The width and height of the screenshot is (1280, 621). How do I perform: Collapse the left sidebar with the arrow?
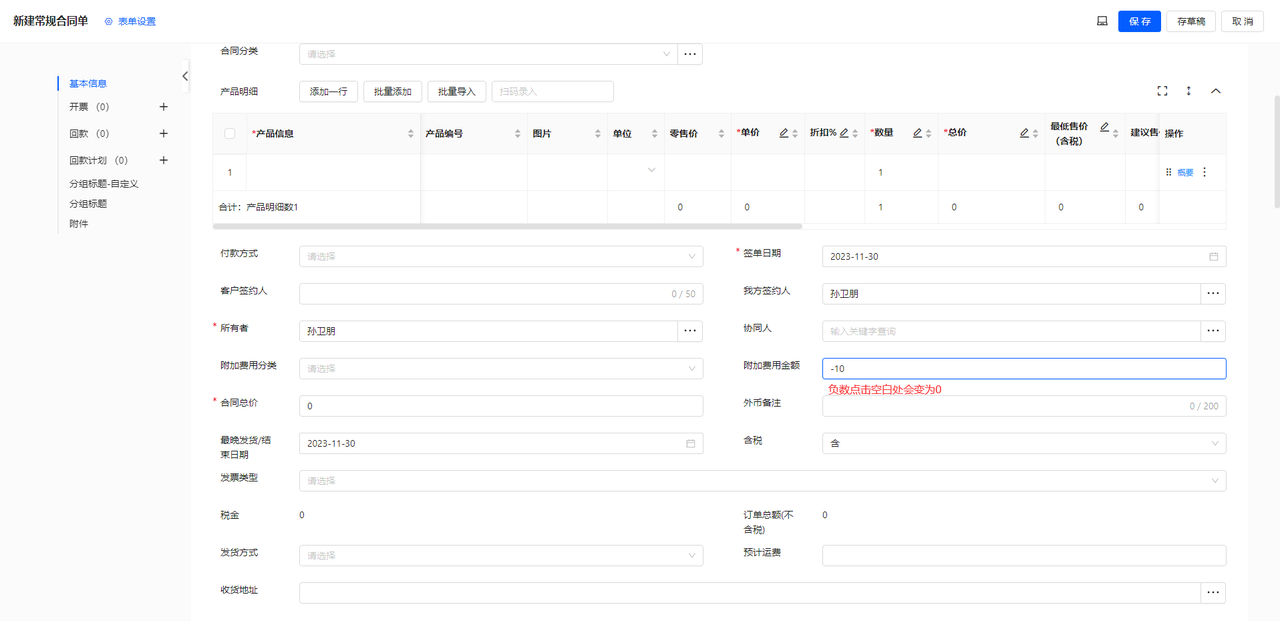185,76
